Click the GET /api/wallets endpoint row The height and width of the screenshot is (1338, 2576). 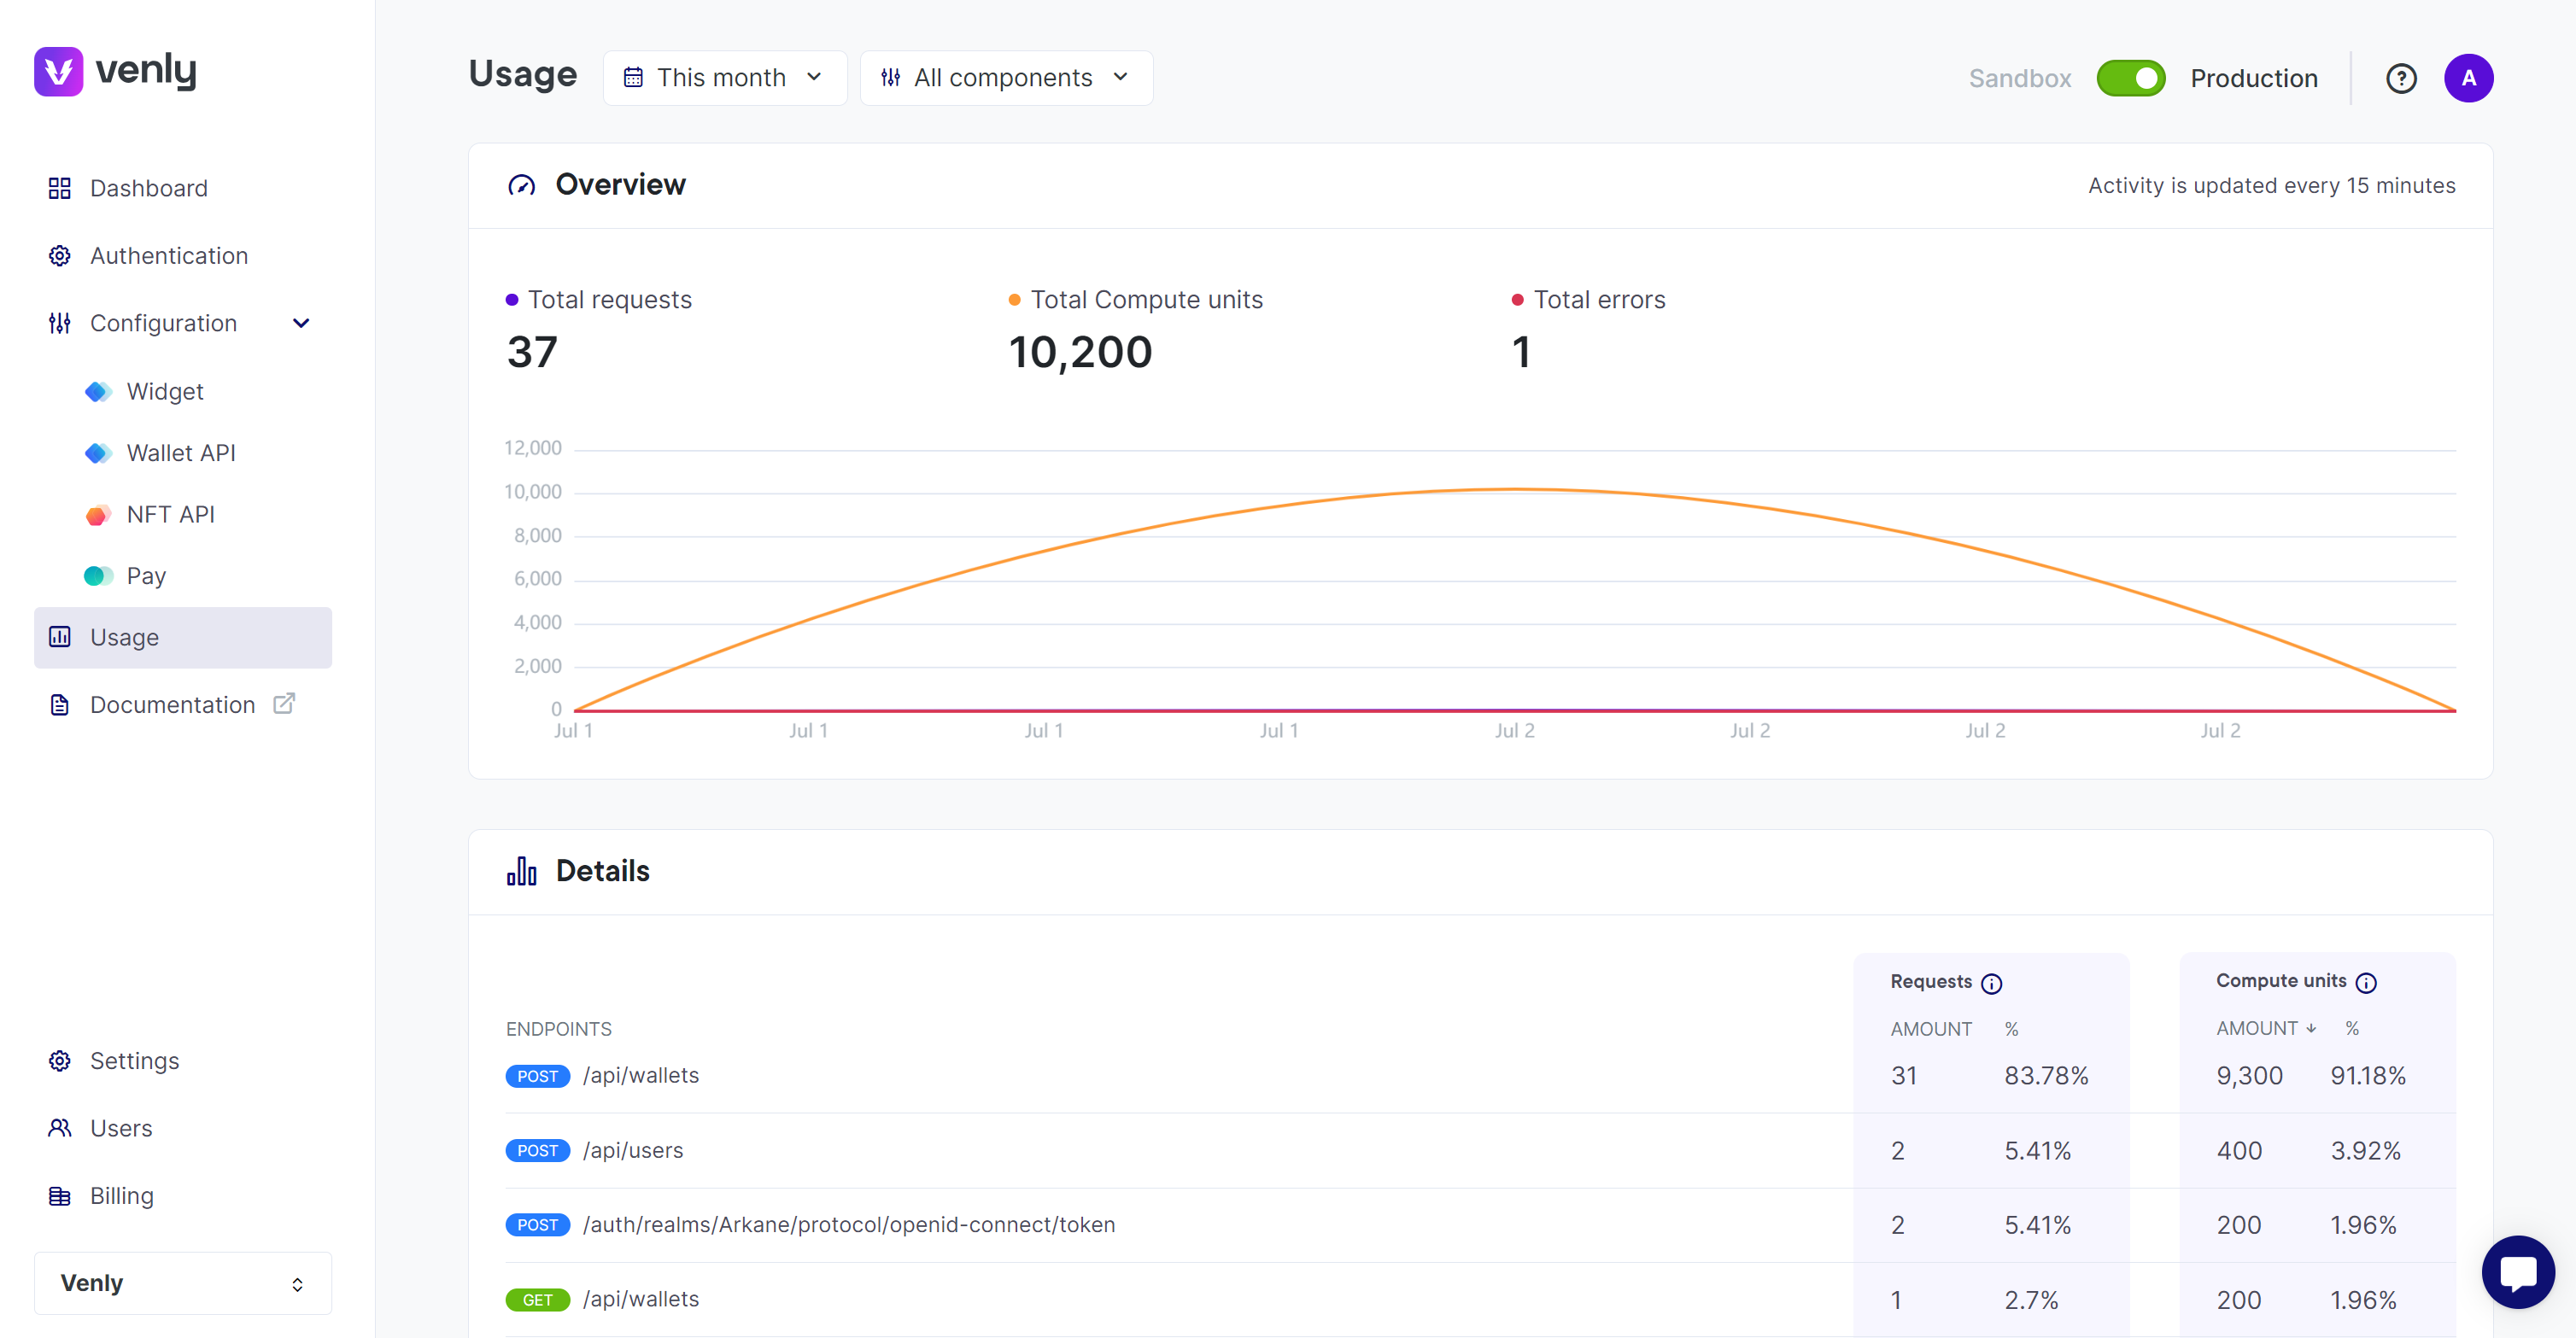pyautogui.click(x=1480, y=1300)
